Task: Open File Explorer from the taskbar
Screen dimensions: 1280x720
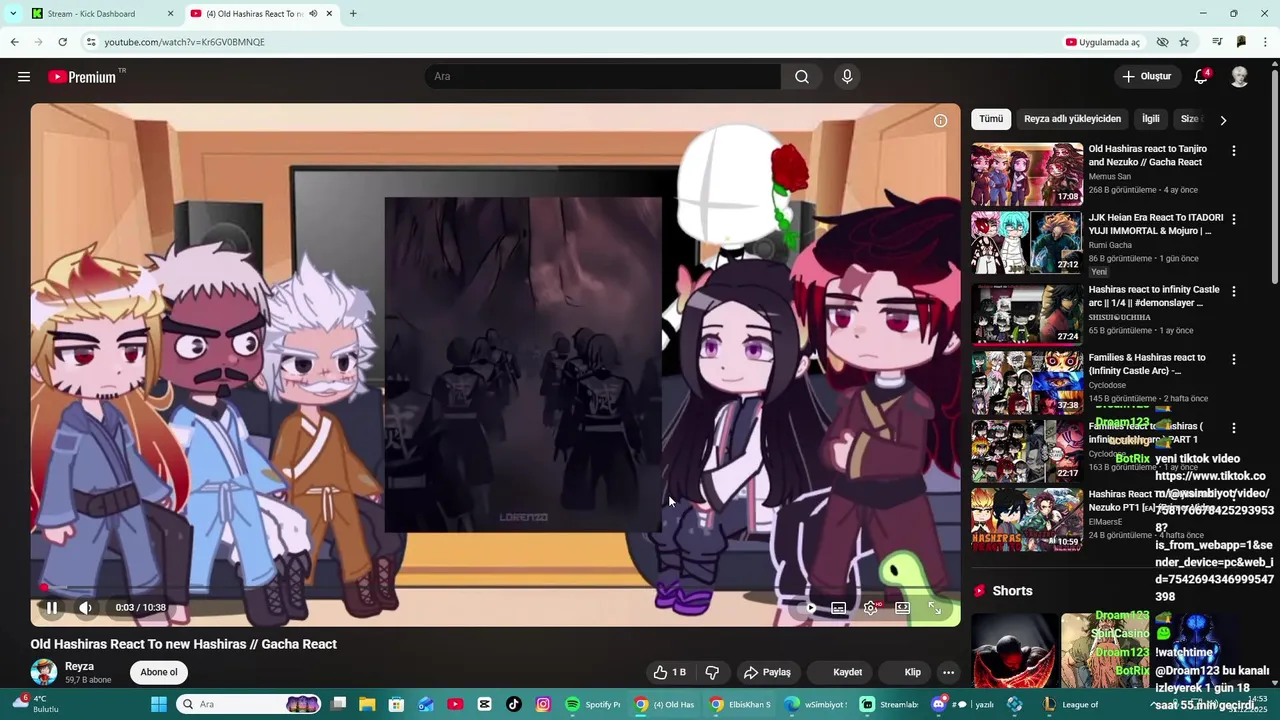Action: tap(367, 704)
